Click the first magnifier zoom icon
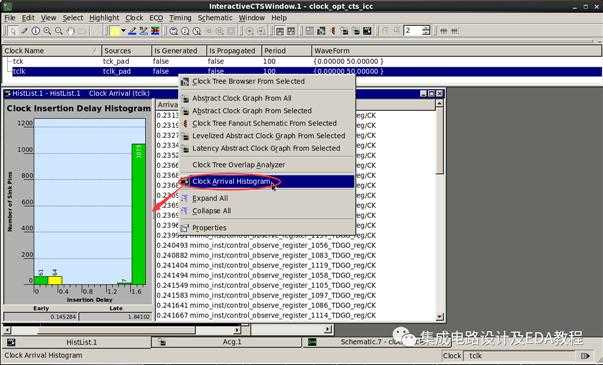603x365 pixels. click(x=47, y=31)
